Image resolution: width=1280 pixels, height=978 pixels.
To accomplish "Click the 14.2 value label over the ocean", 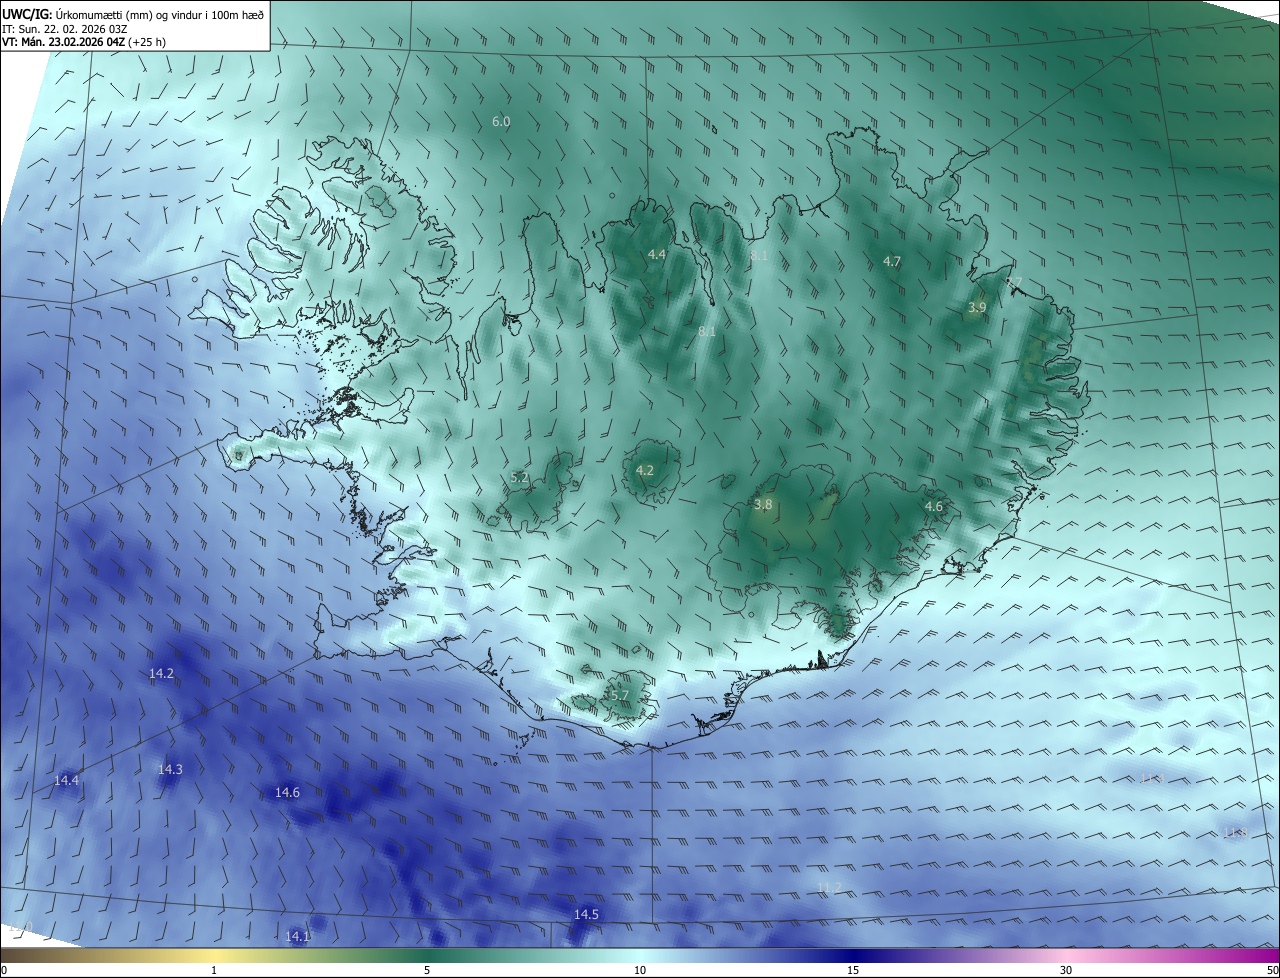I will click(161, 674).
